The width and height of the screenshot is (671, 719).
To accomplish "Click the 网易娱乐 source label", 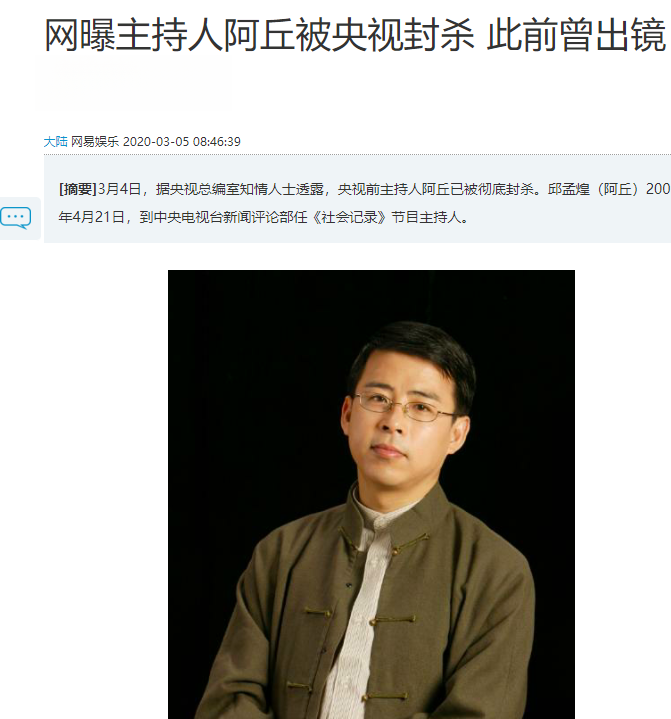I will coord(95,142).
